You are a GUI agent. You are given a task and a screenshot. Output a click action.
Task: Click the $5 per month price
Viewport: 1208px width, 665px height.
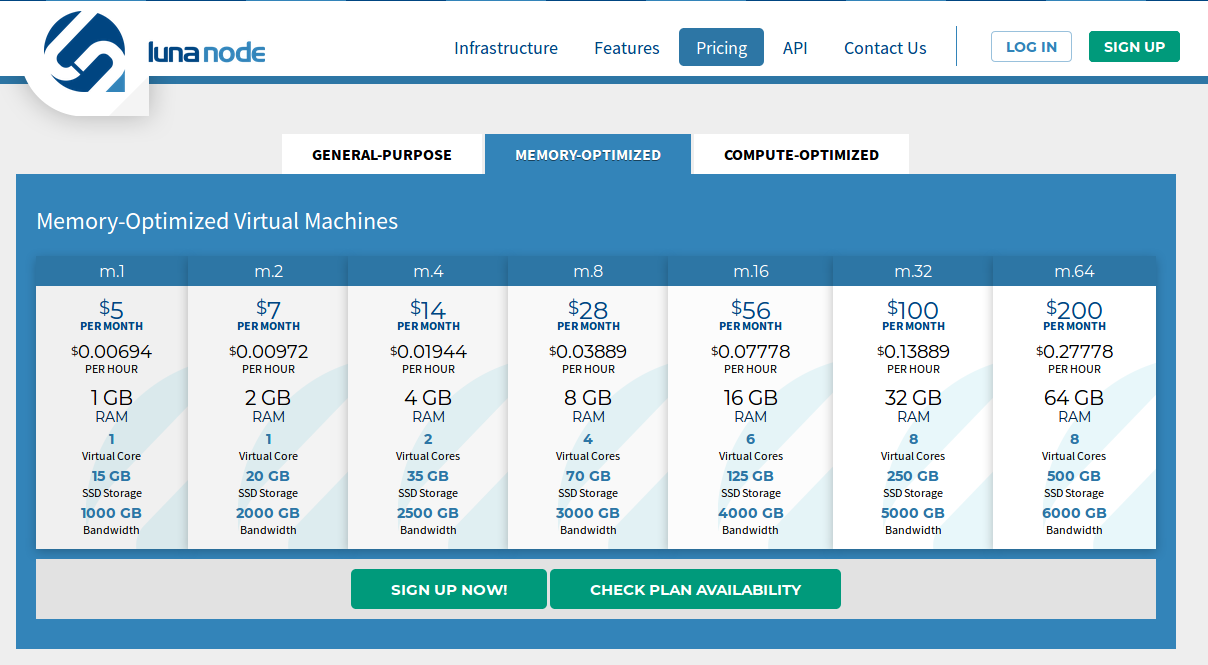click(111, 309)
